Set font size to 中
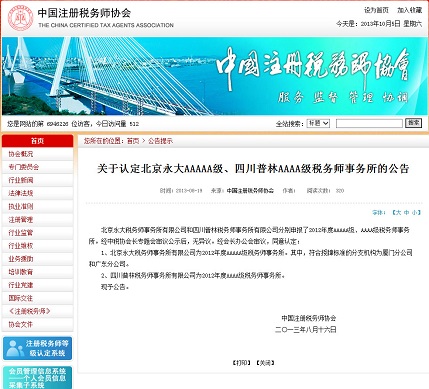Image resolution: width=429 pixels, height=389 pixels. (406, 212)
